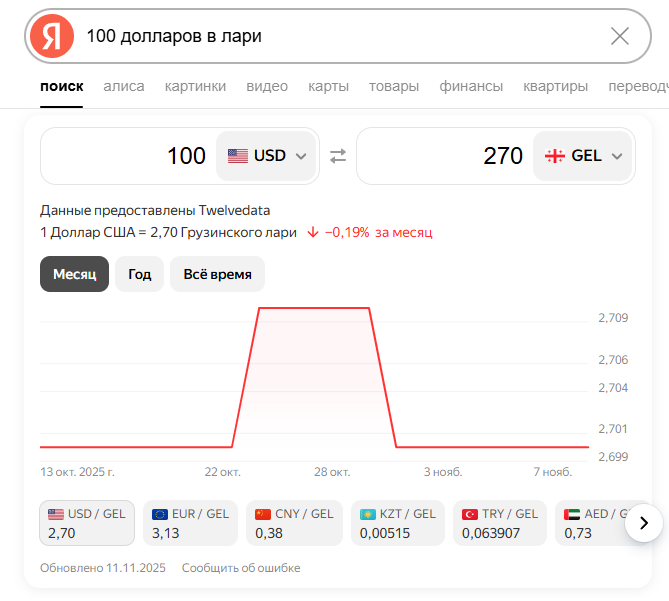Screen dimensions: 669x601
Task: Open the USD currency dropdown
Action: (x=267, y=156)
